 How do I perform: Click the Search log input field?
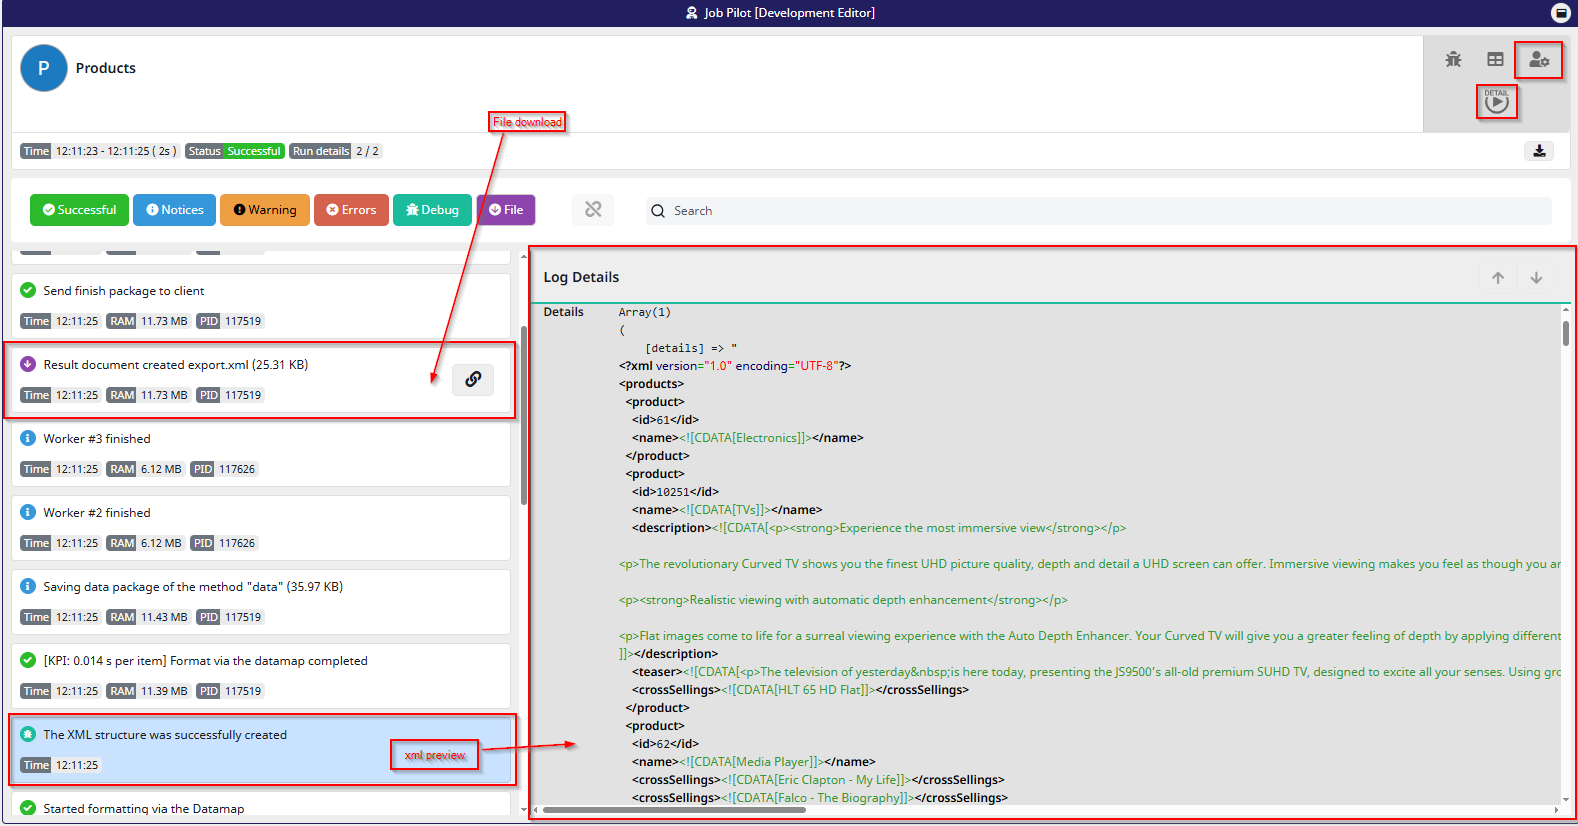pos(1100,211)
